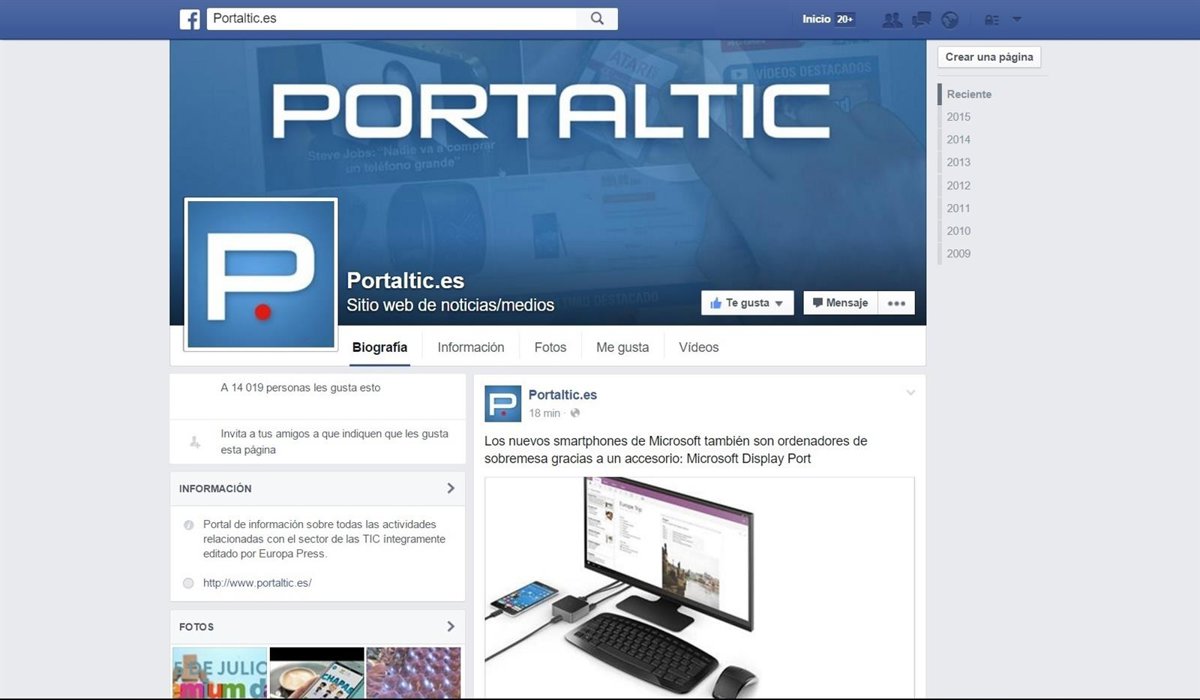
Task: Click the privacy shortcuts lock icon
Action: pyautogui.click(x=992, y=19)
